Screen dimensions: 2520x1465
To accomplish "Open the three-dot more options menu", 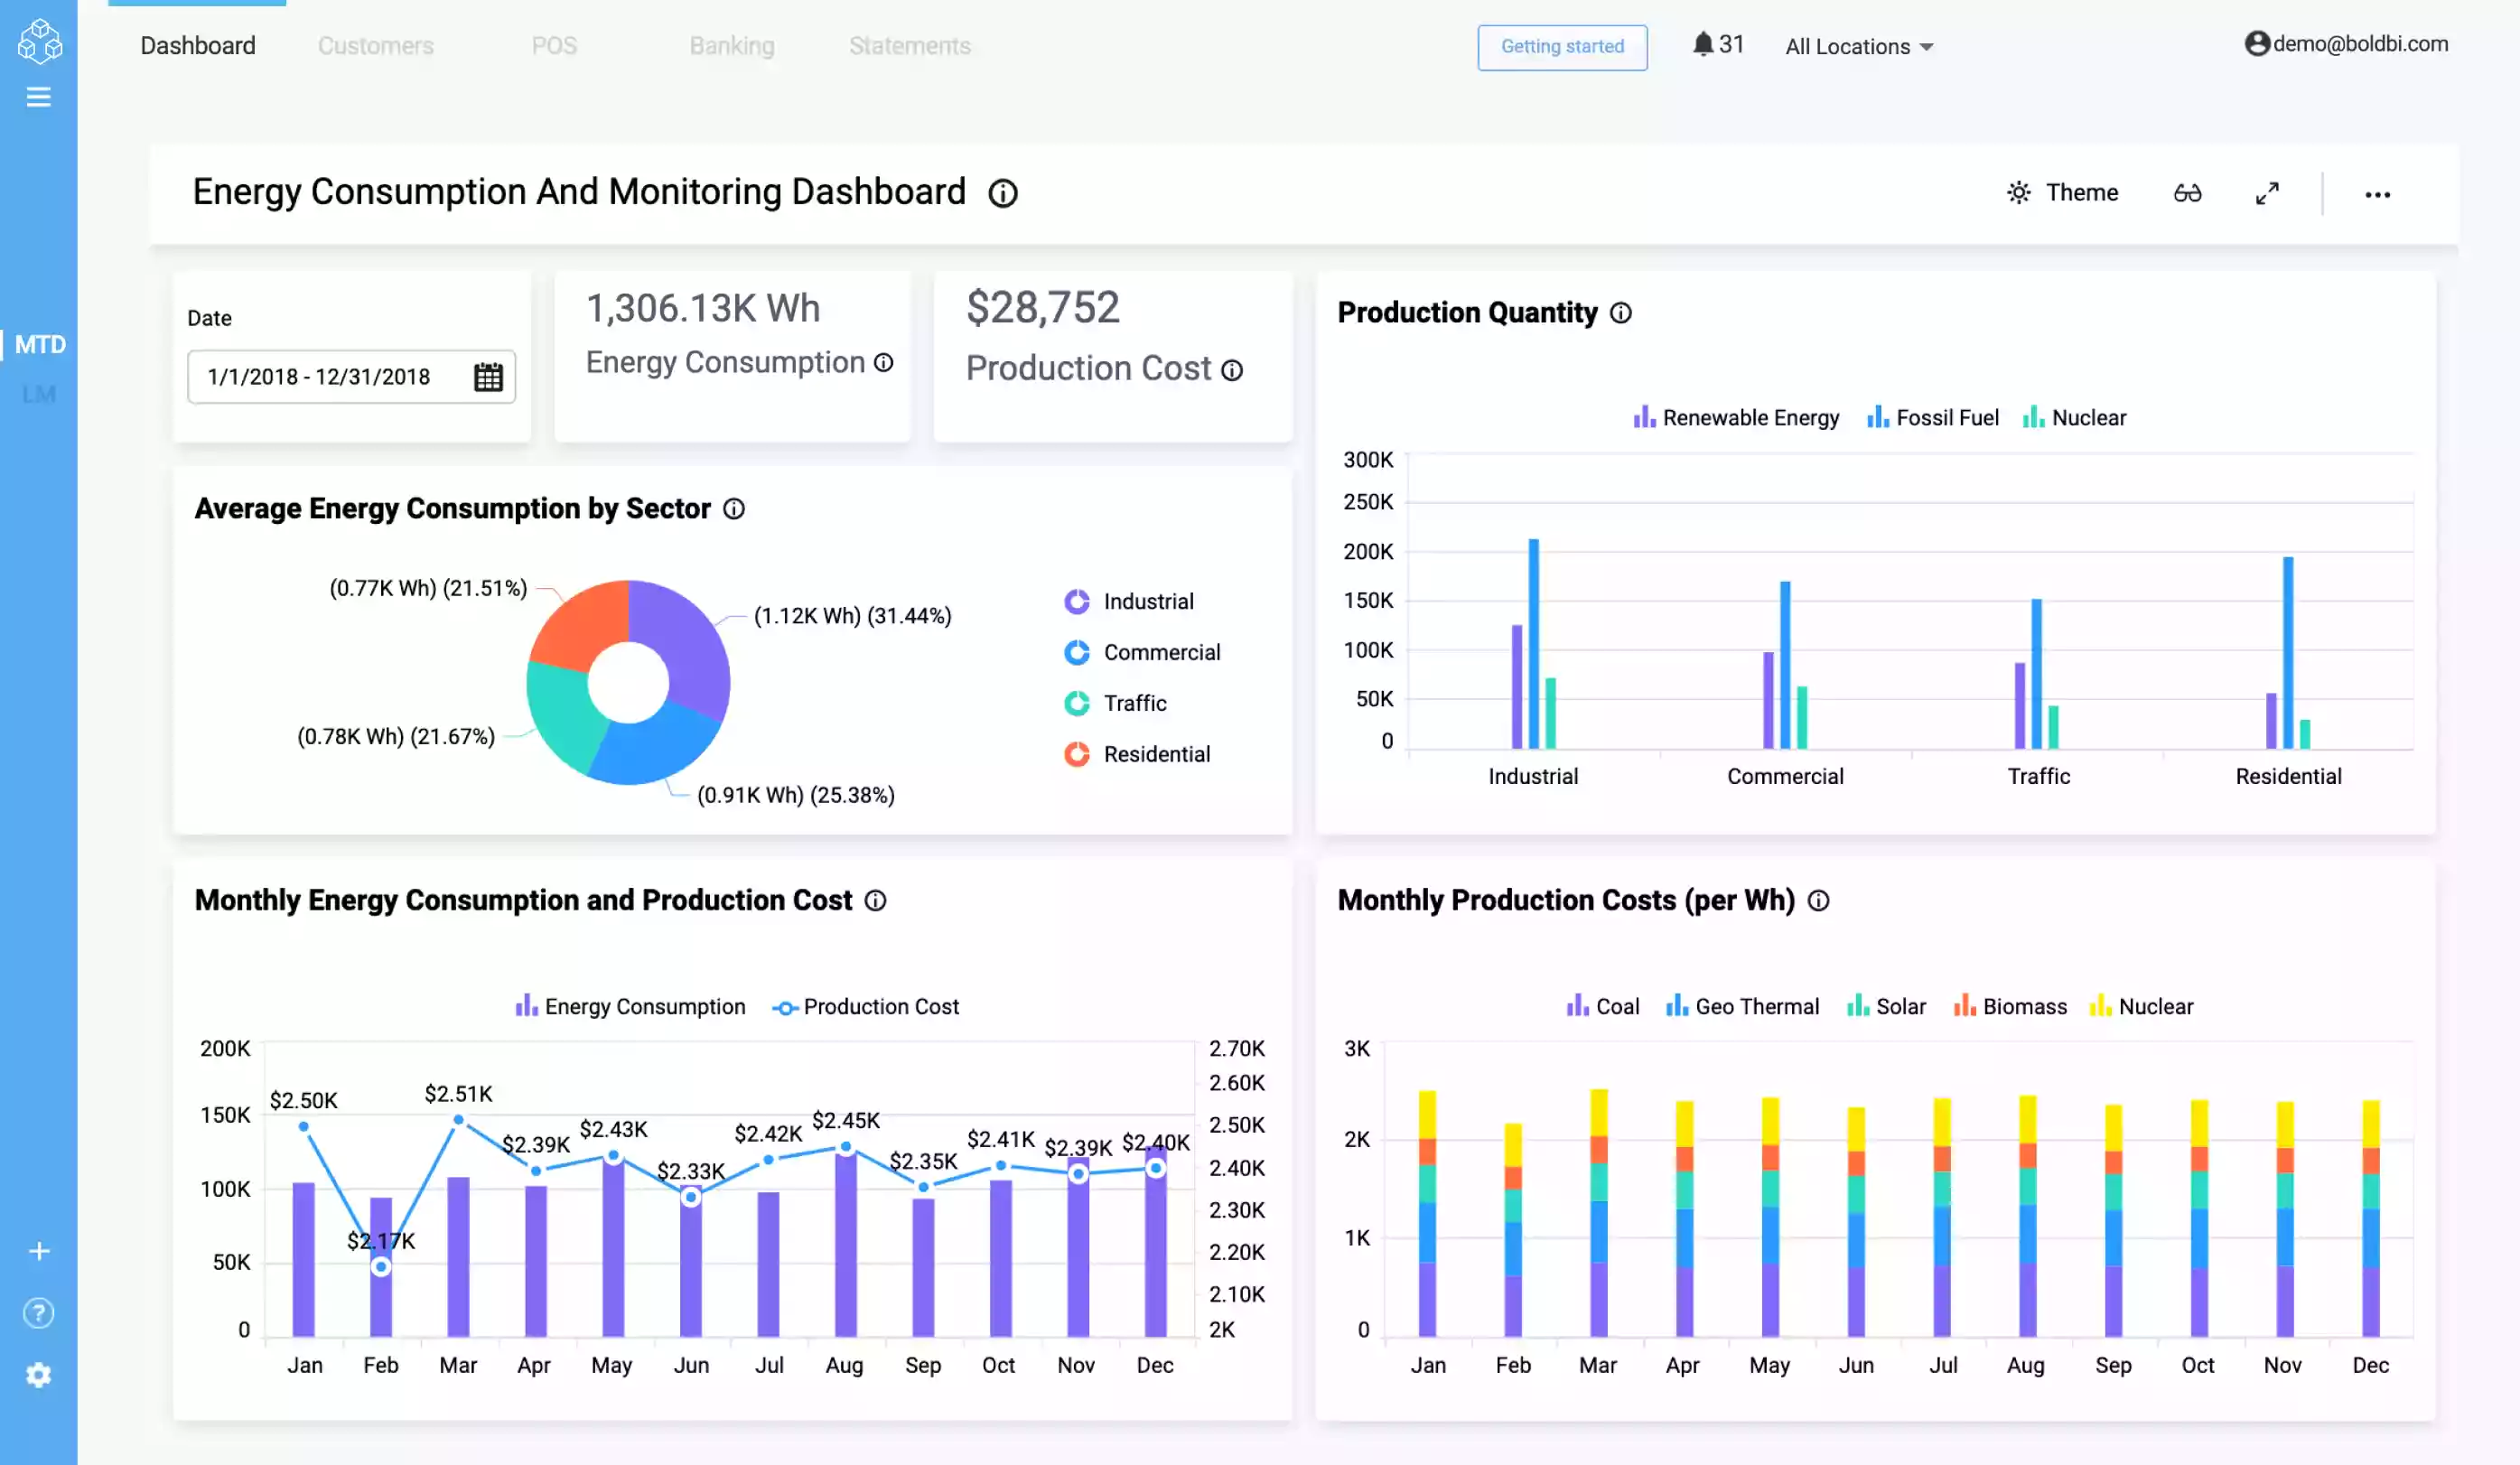I will (x=2377, y=195).
